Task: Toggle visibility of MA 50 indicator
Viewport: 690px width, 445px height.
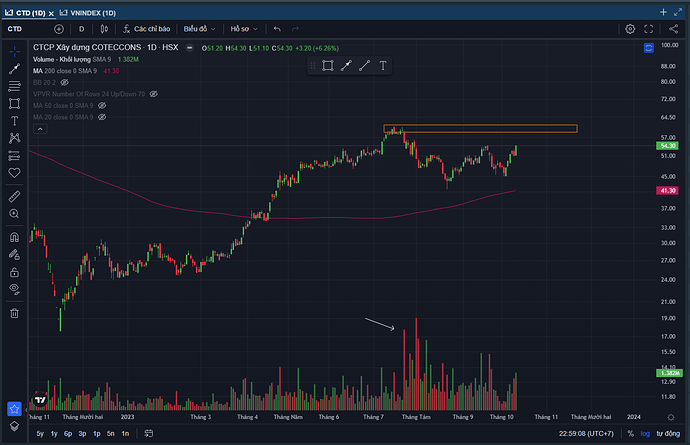Action: 101,106
